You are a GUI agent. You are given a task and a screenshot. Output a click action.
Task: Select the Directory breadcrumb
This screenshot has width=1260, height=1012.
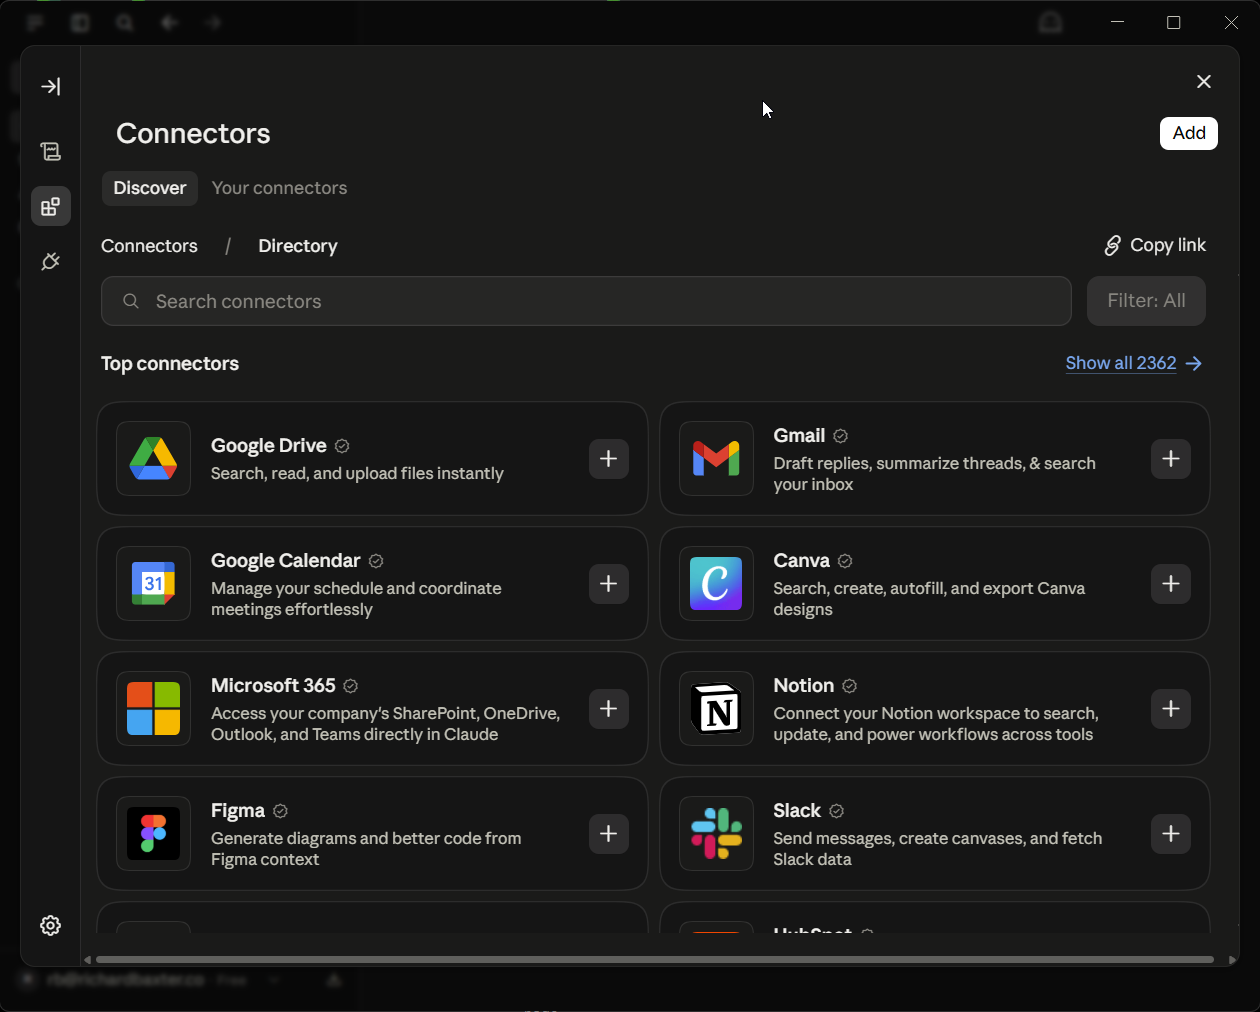click(298, 246)
